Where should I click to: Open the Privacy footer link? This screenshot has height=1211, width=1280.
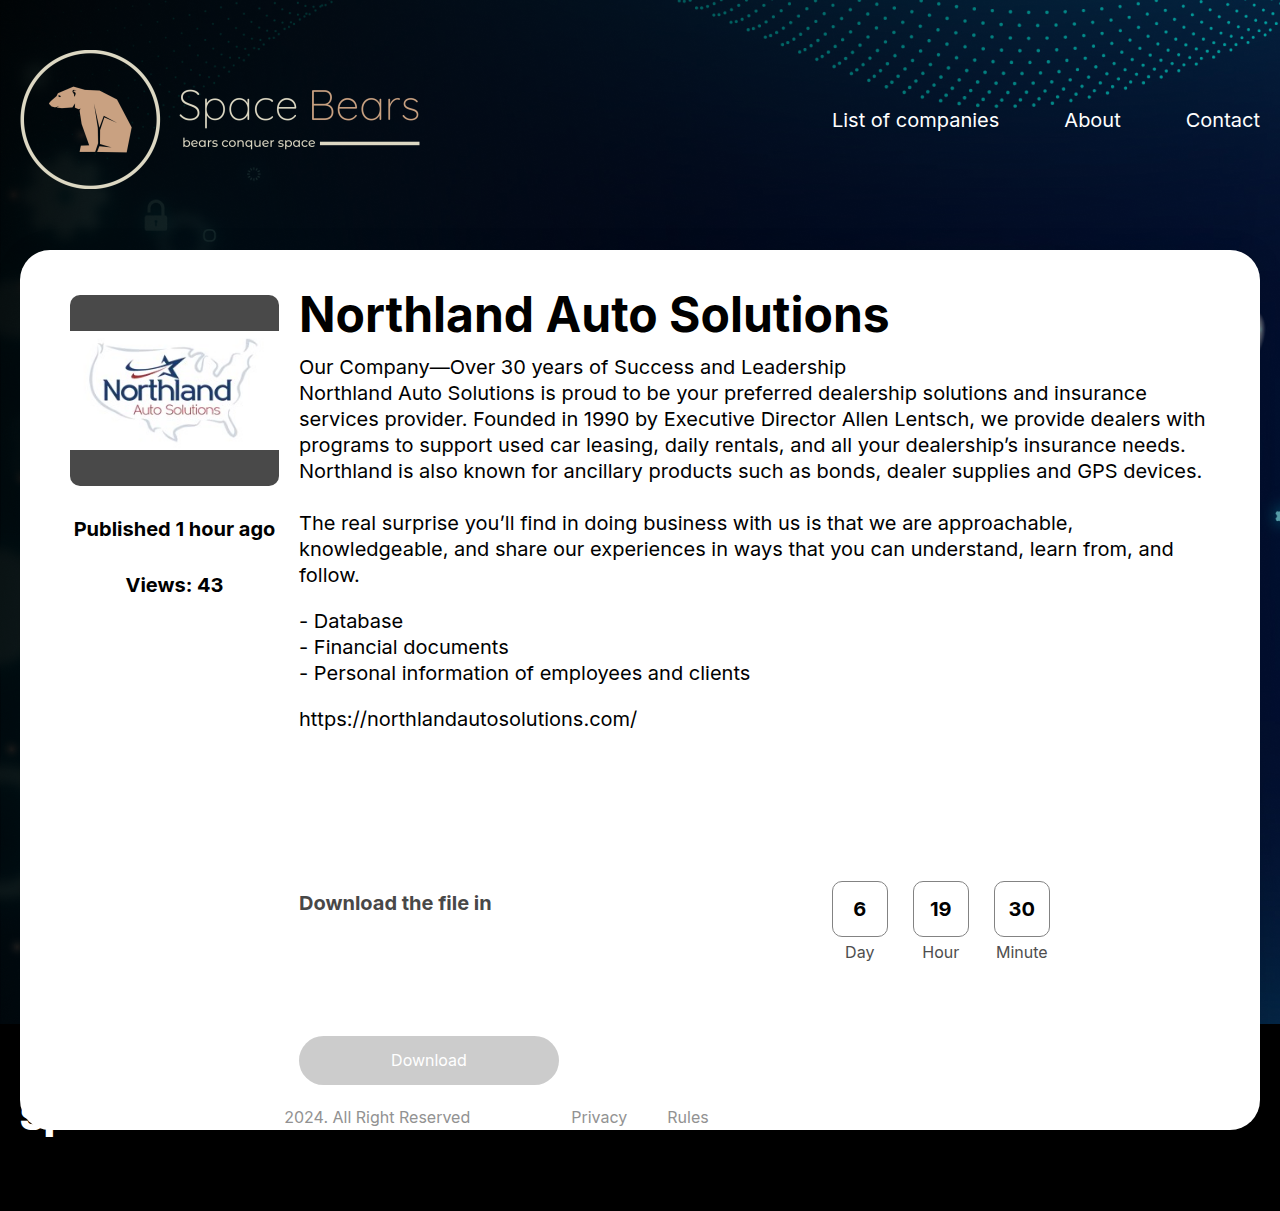[x=599, y=1117]
